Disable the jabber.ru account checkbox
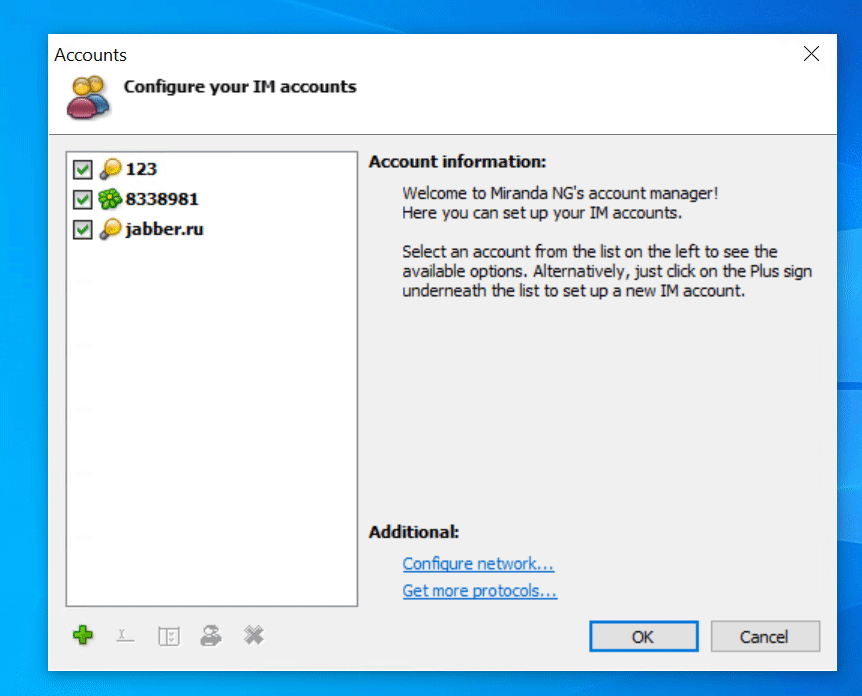The height and width of the screenshot is (696, 862). coord(82,229)
